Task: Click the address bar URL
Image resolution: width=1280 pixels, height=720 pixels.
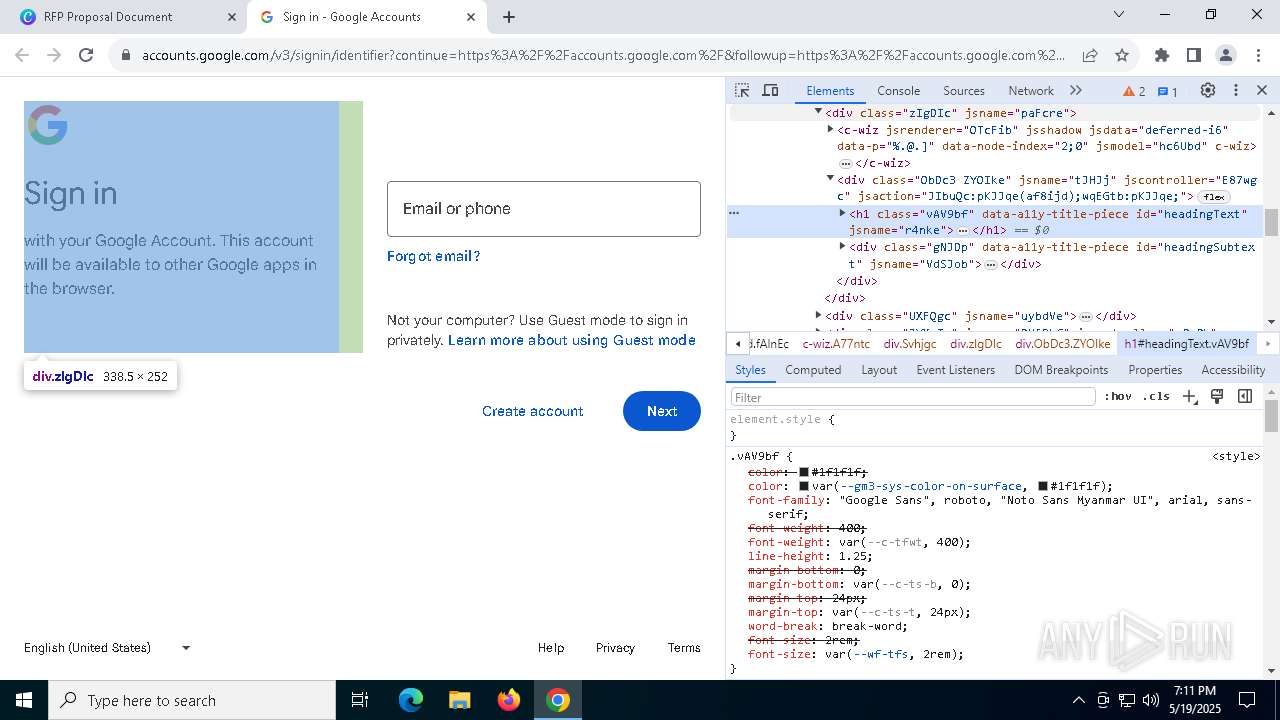Action: tap(603, 56)
